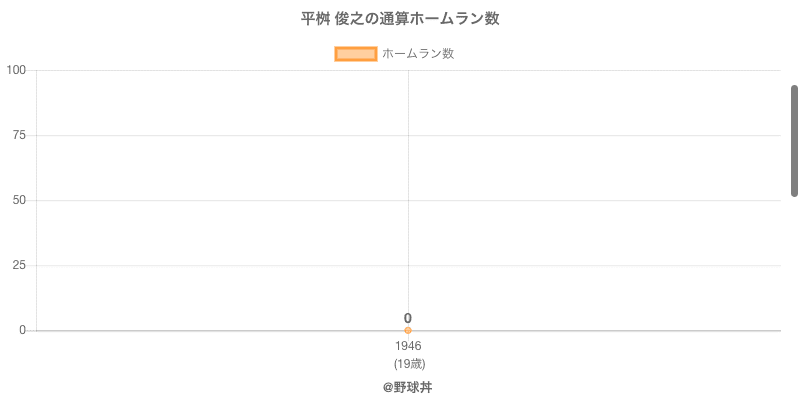Viewport: 800px width, 400px height.
Task: Click the 100 y-axis tick label
Action: (16, 70)
